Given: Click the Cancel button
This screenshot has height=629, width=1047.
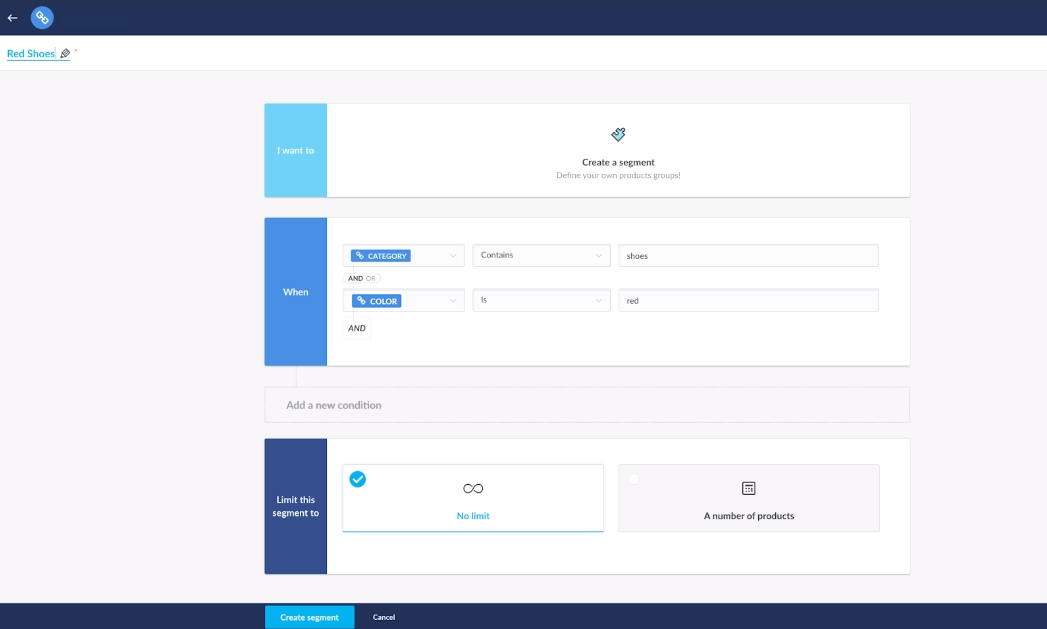Looking at the screenshot, I should tap(384, 617).
